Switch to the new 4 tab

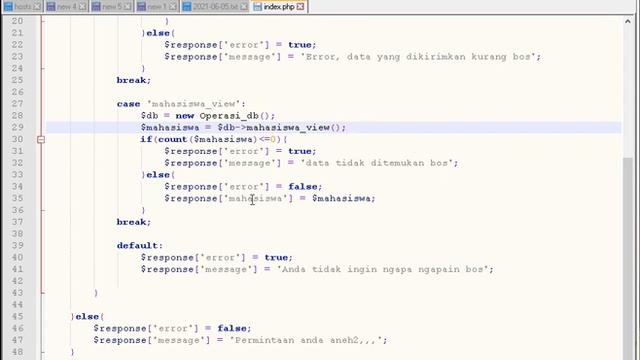(x=67, y=7)
